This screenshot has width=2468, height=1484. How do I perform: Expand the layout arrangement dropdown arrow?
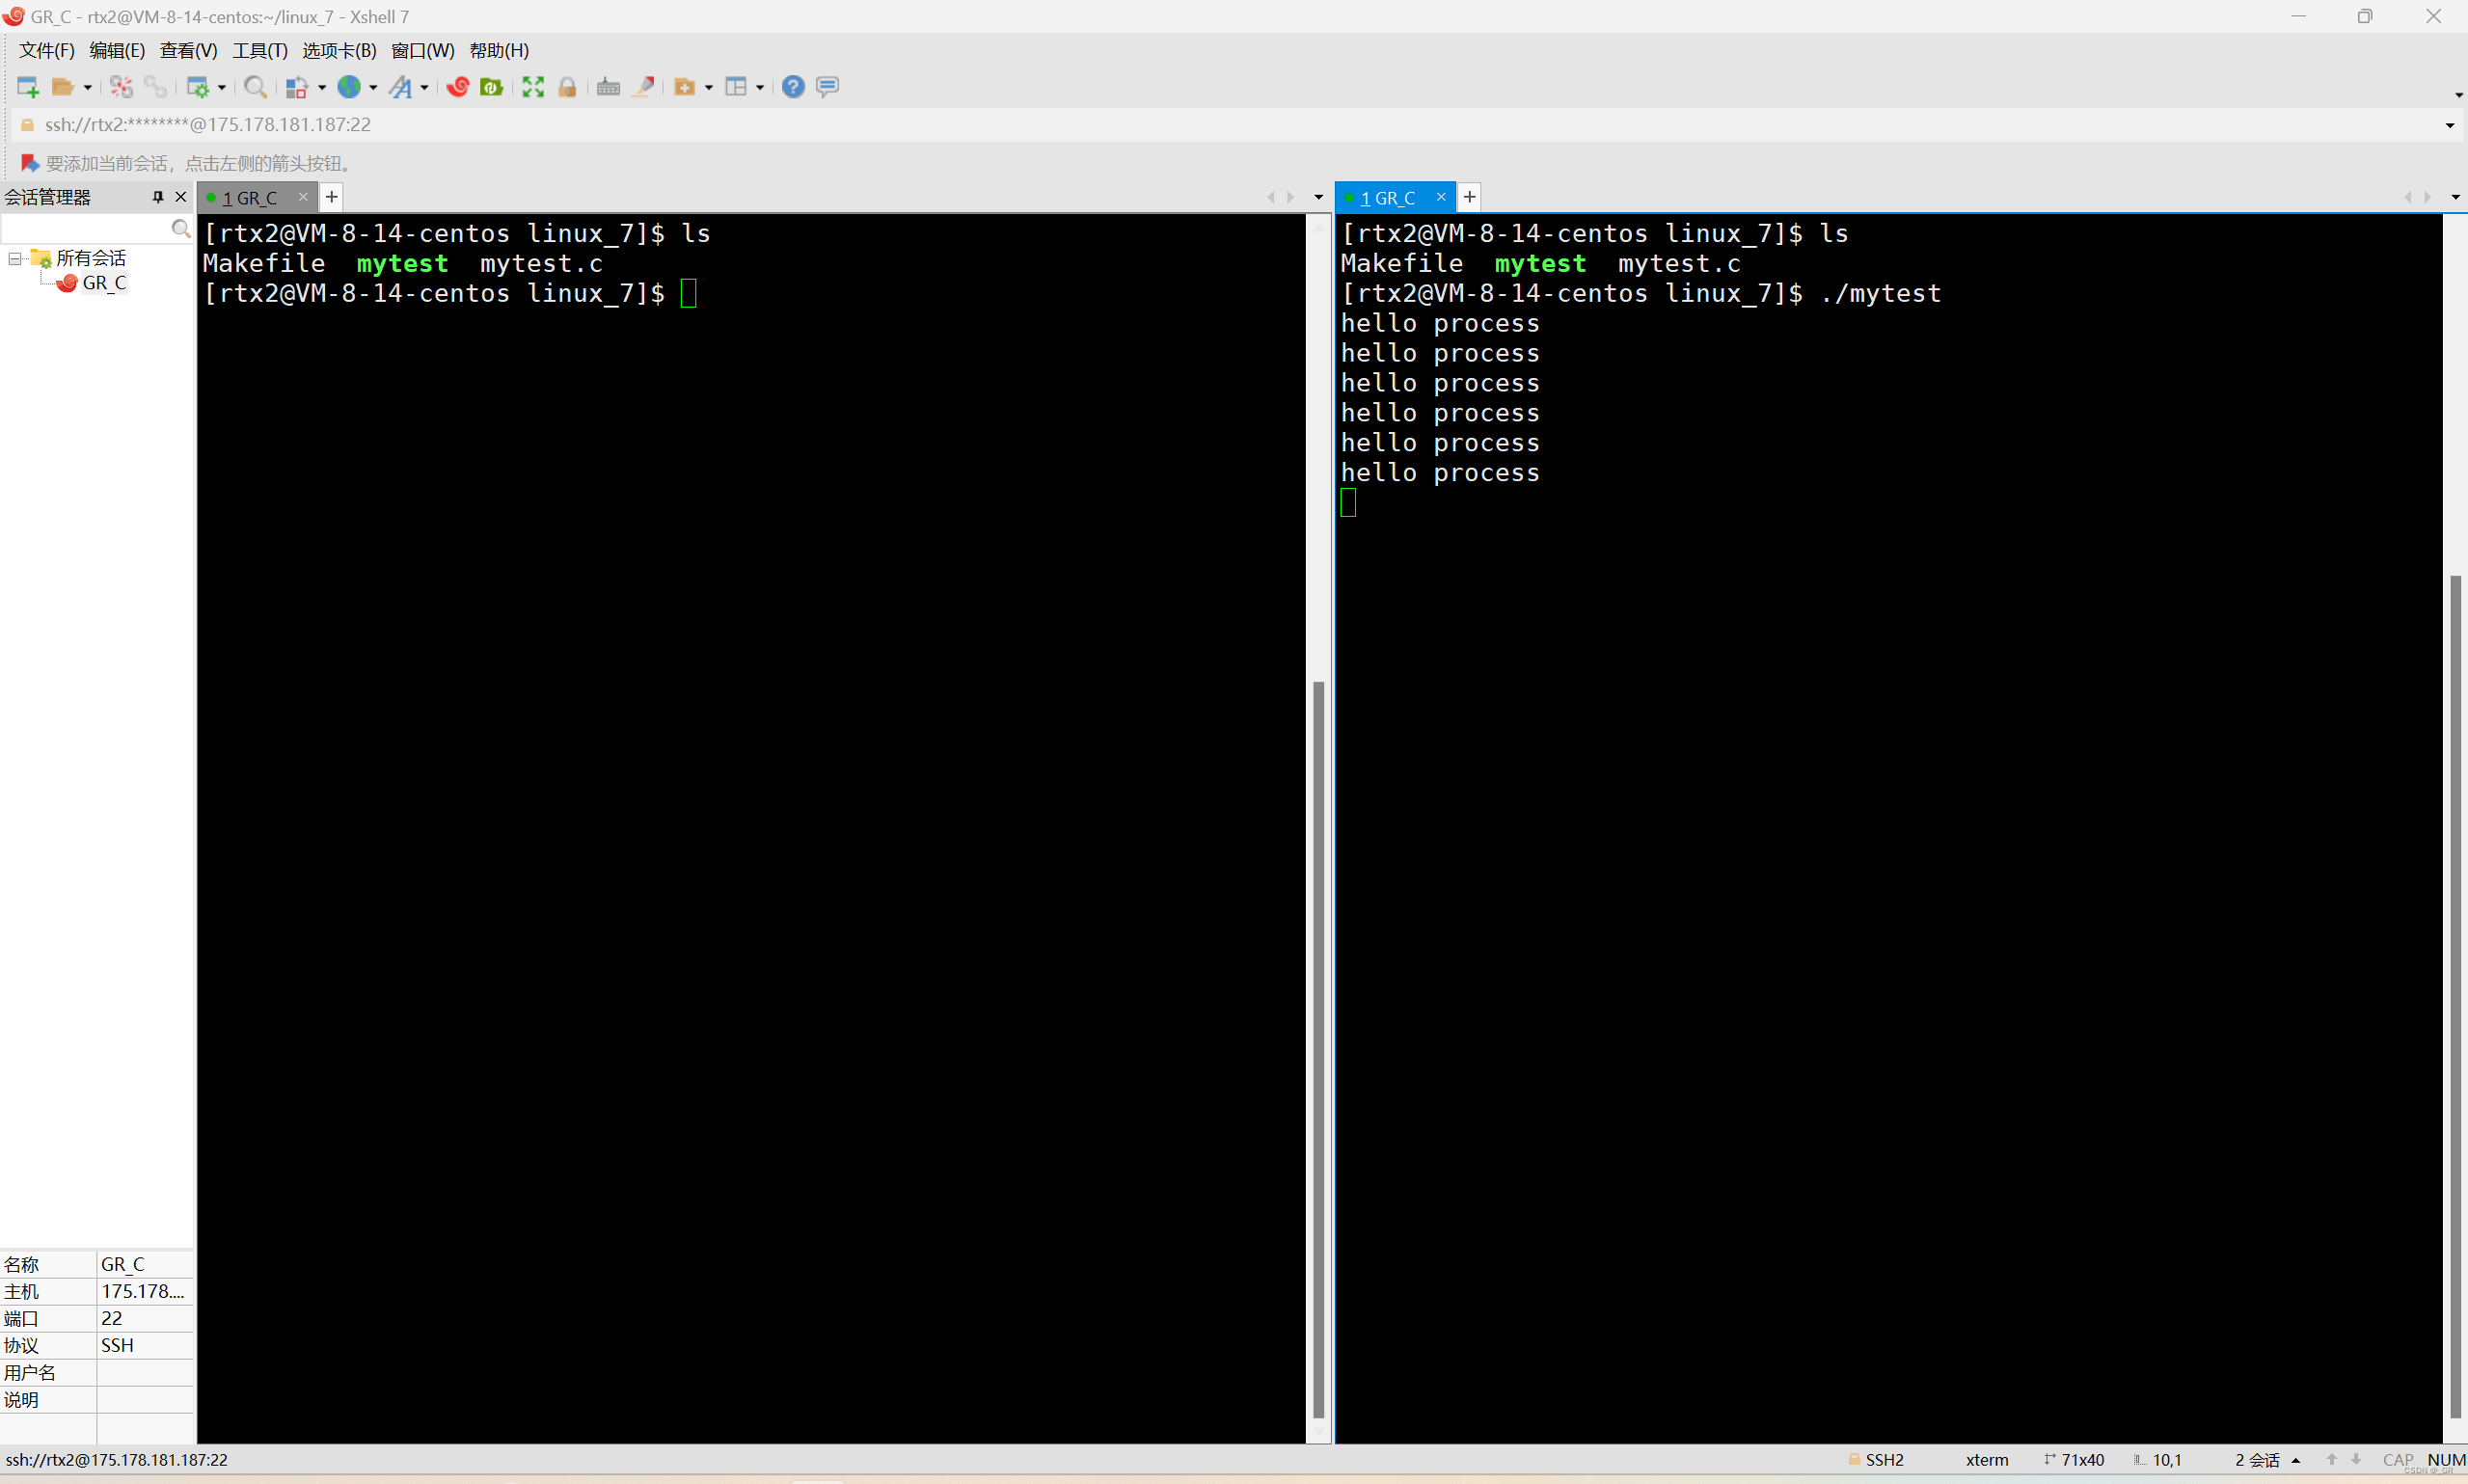tap(760, 88)
